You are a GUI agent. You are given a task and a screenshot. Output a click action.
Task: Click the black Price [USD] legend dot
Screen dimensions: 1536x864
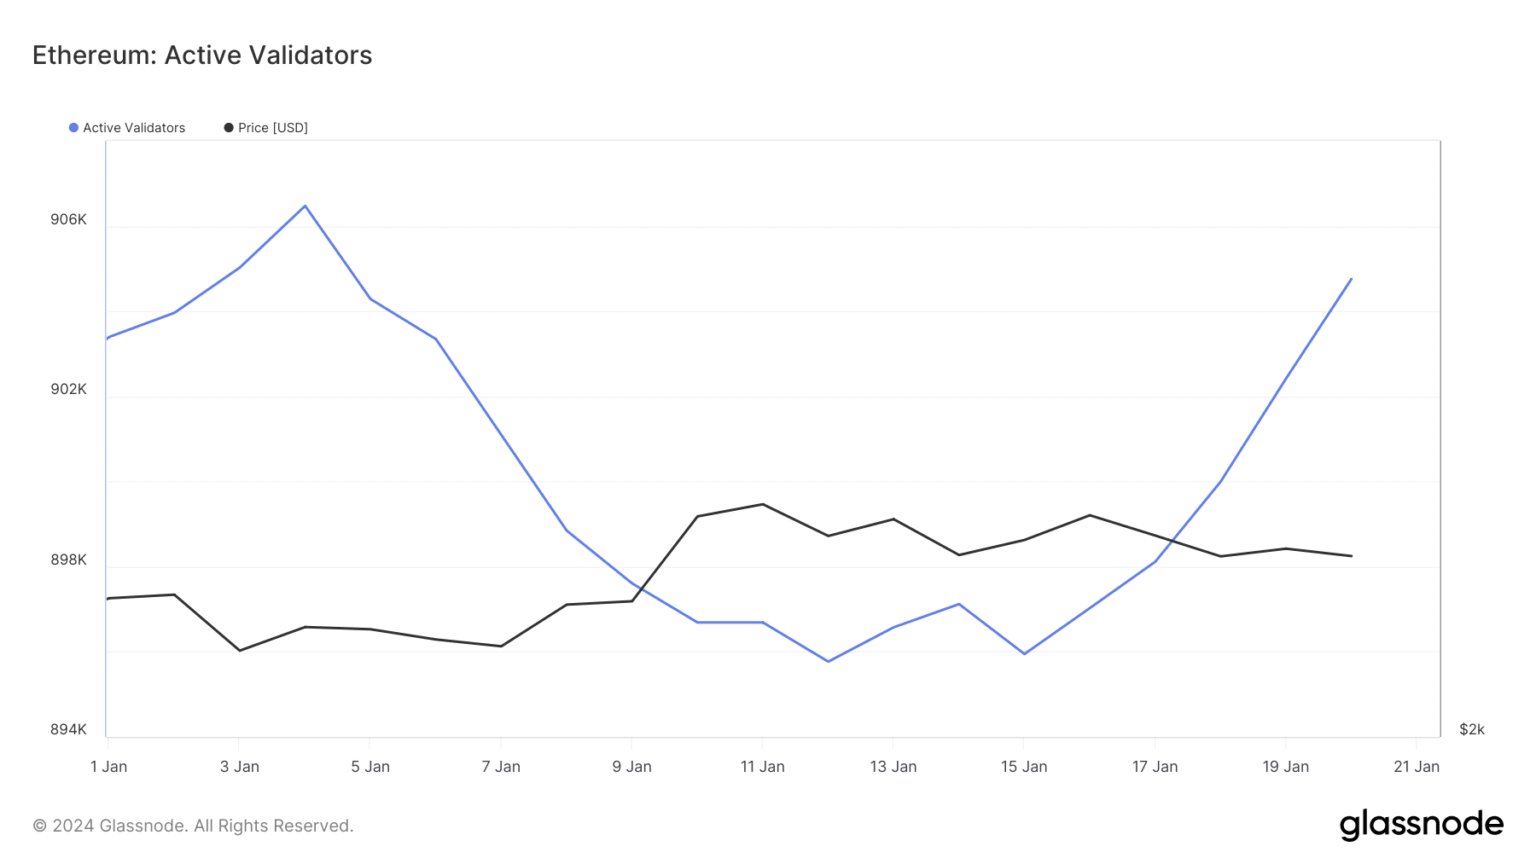(228, 128)
